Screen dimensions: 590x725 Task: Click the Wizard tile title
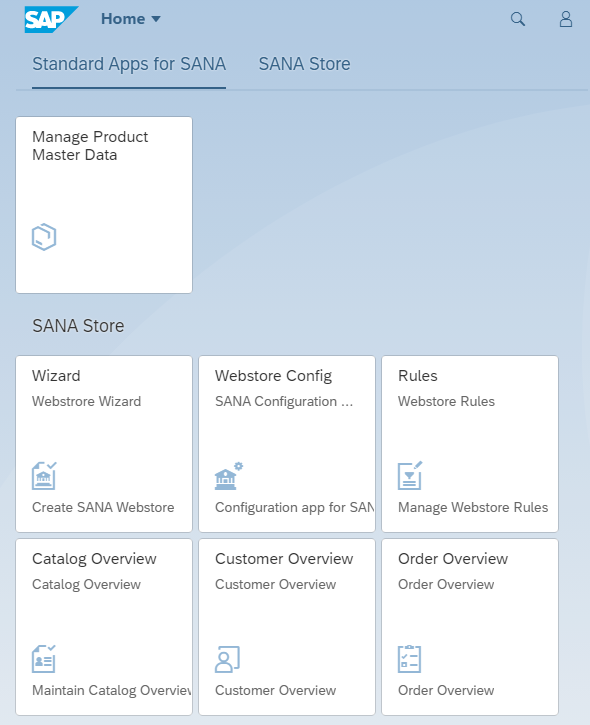coord(56,375)
